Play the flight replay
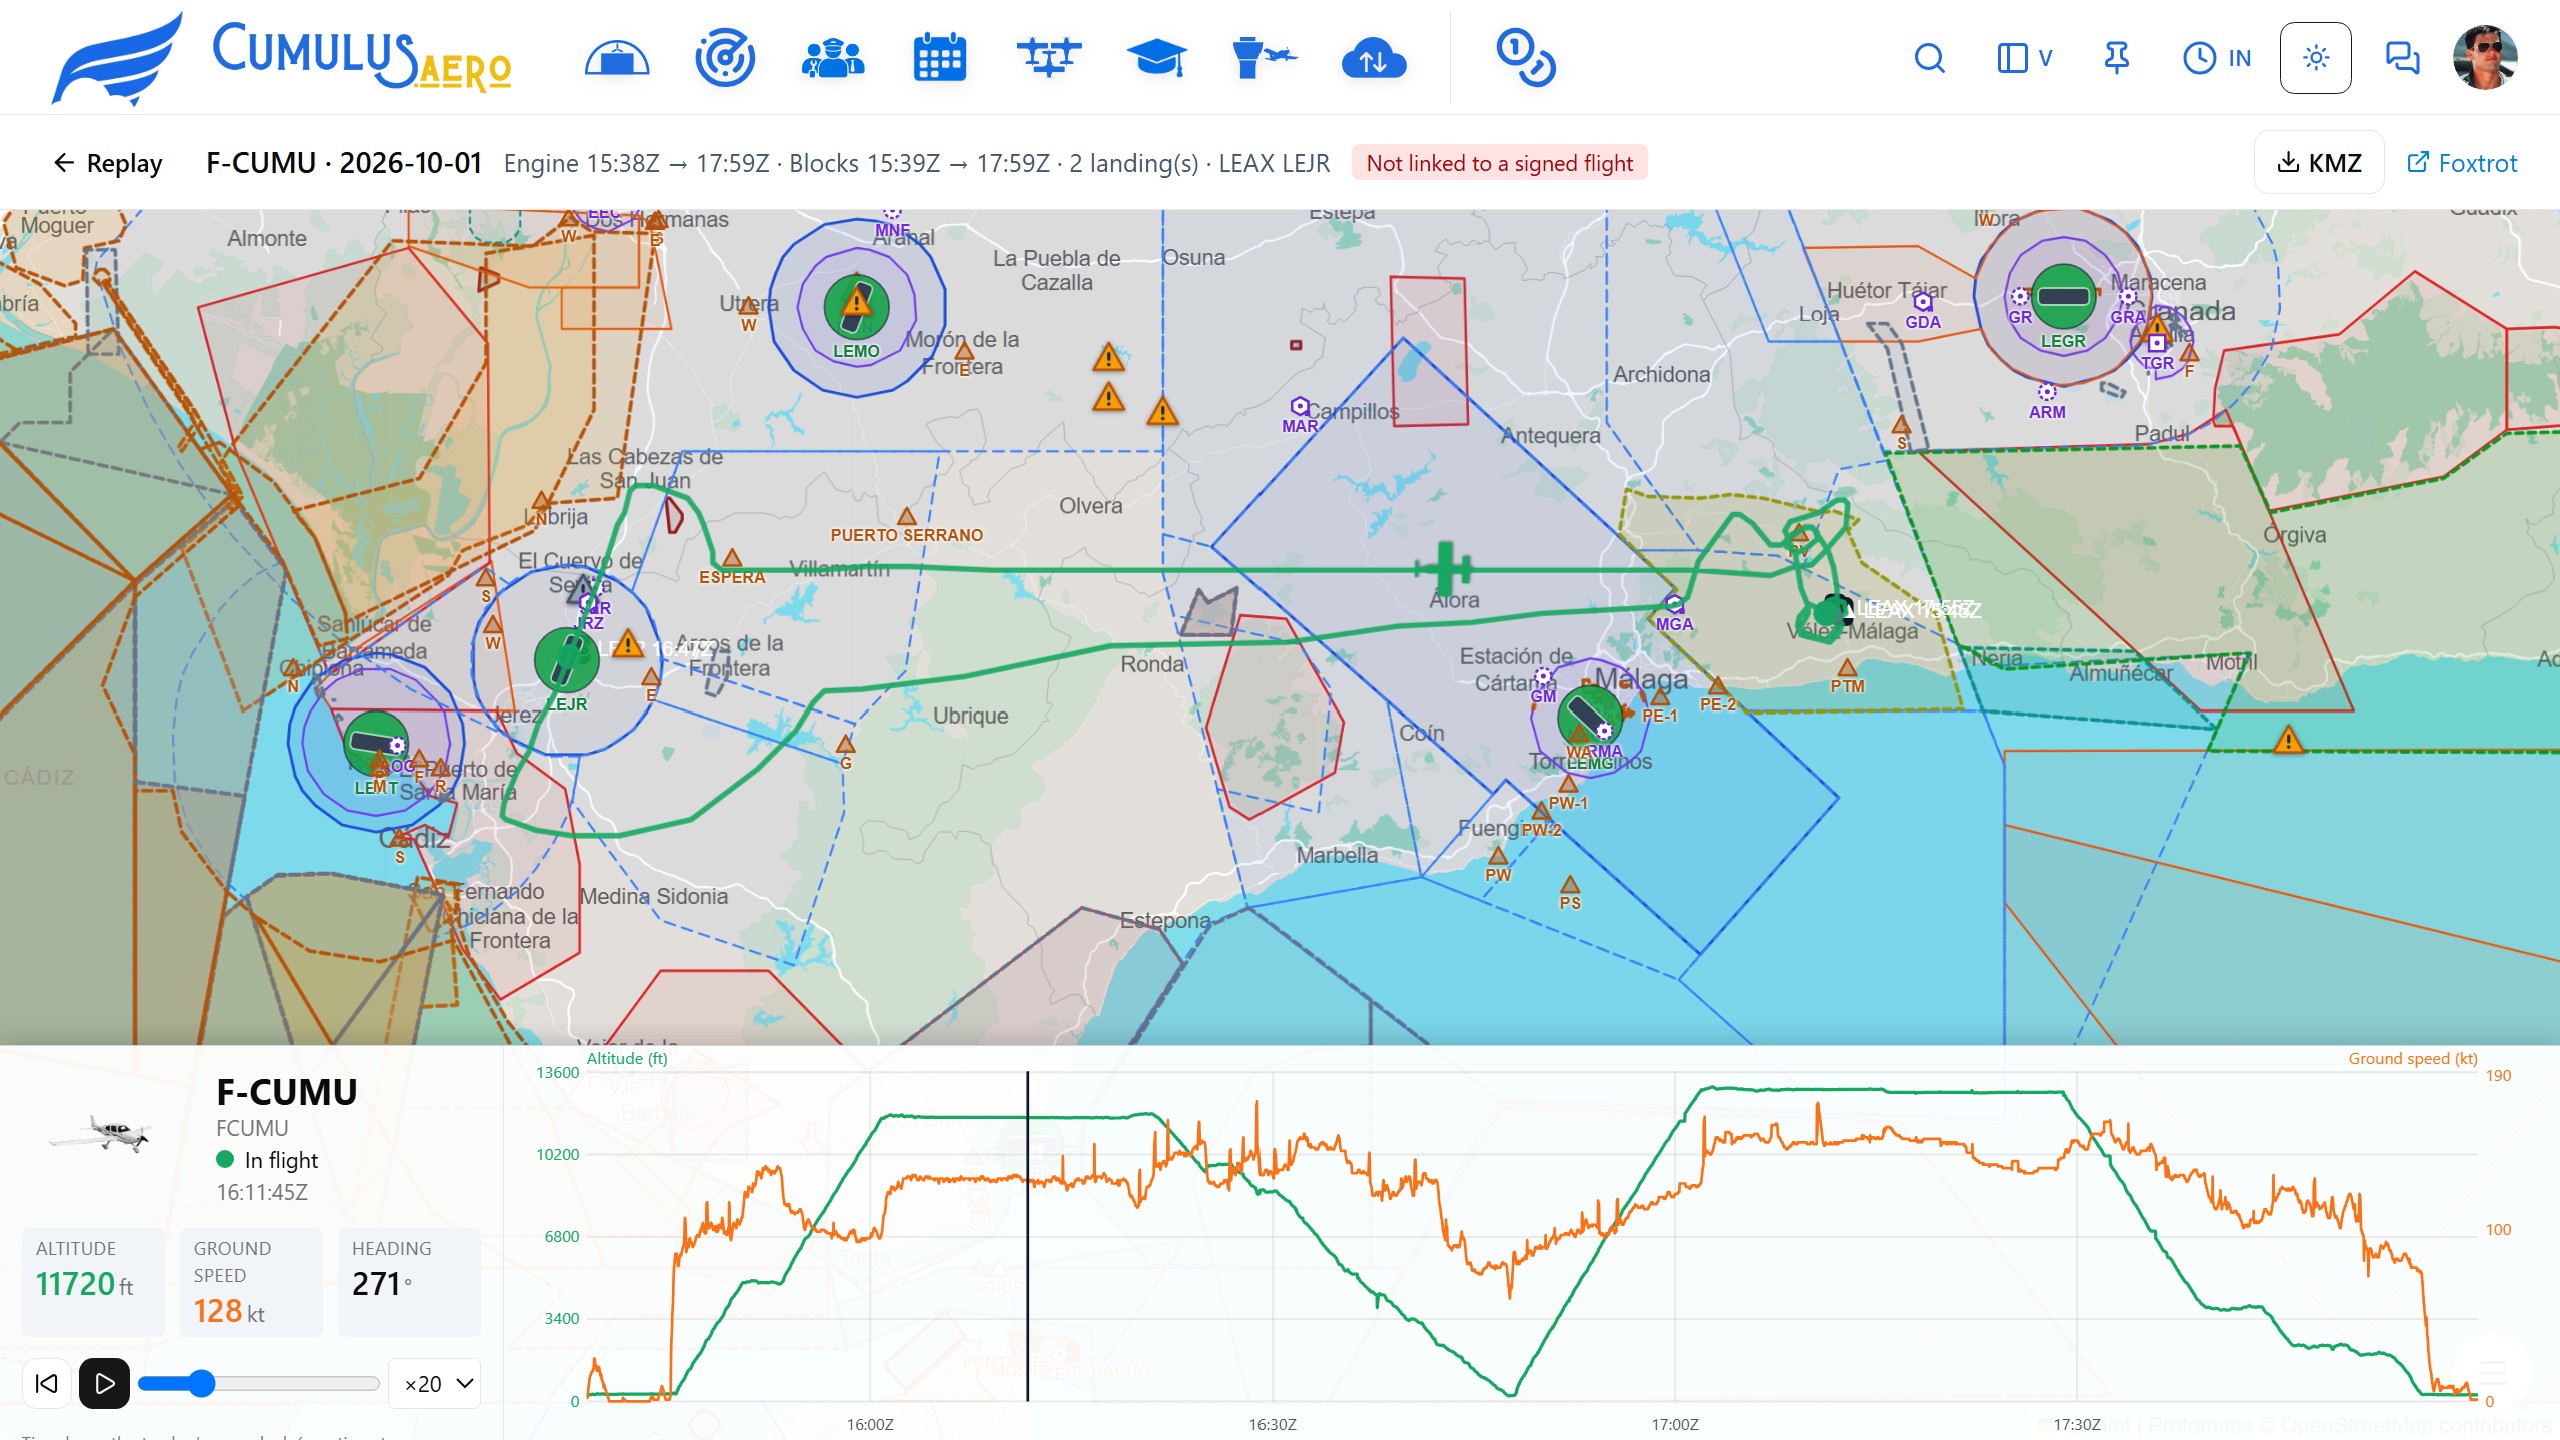 click(x=105, y=1384)
